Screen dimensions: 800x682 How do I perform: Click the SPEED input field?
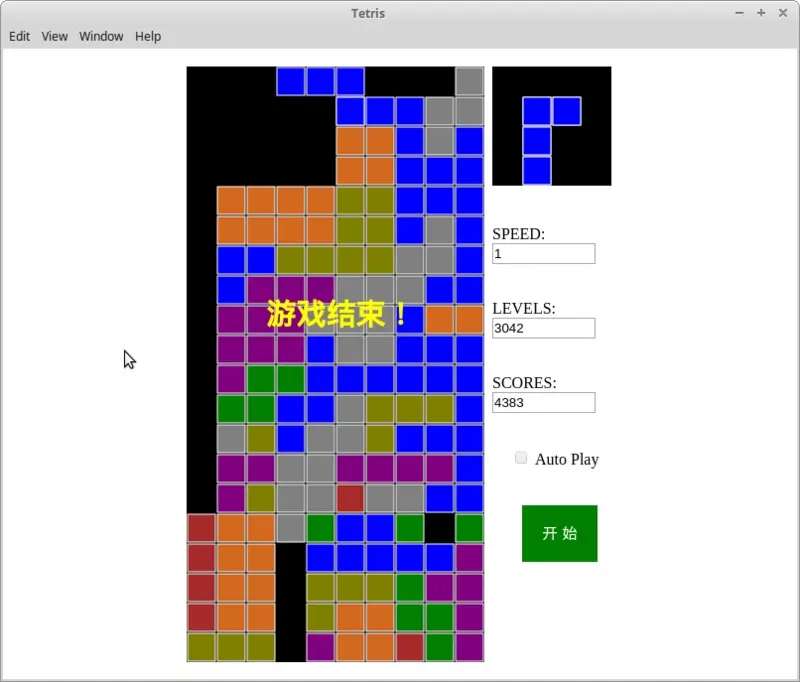pos(543,254)
